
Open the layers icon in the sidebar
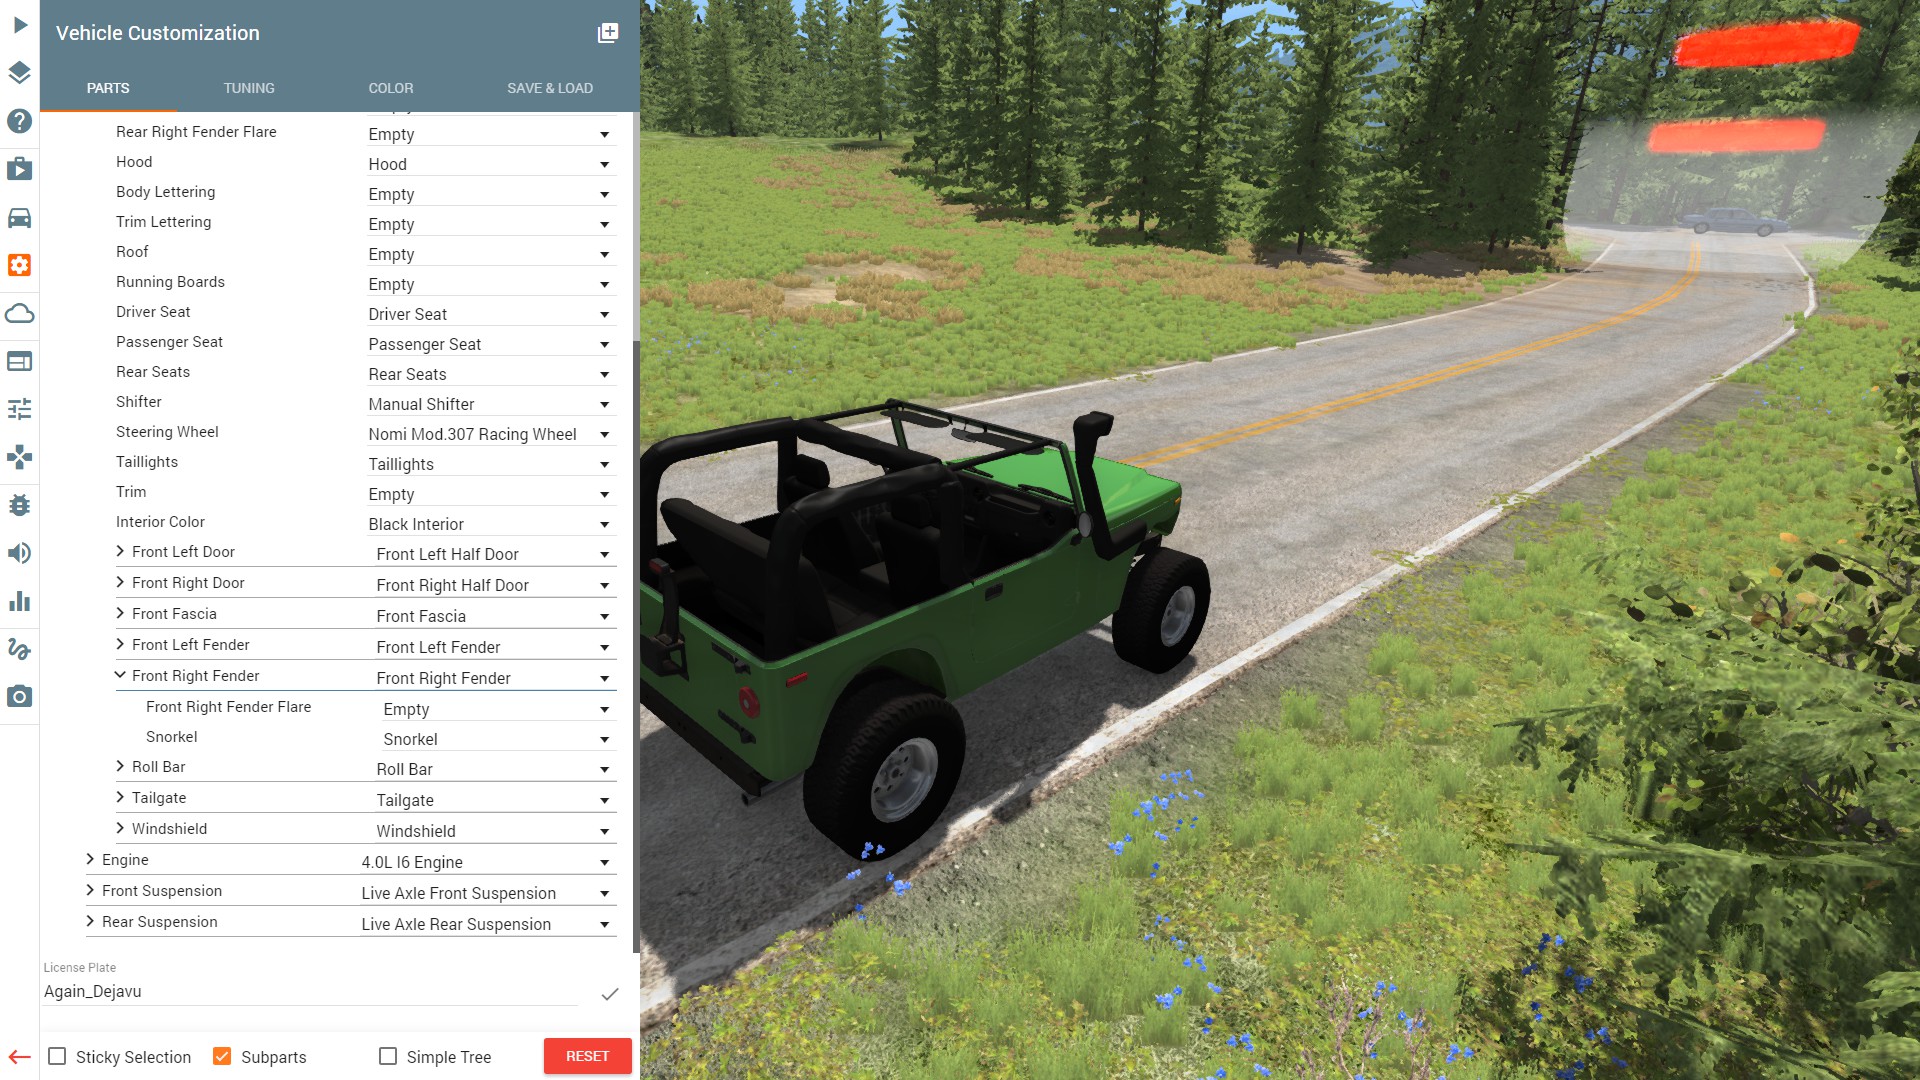coord(20,73)
